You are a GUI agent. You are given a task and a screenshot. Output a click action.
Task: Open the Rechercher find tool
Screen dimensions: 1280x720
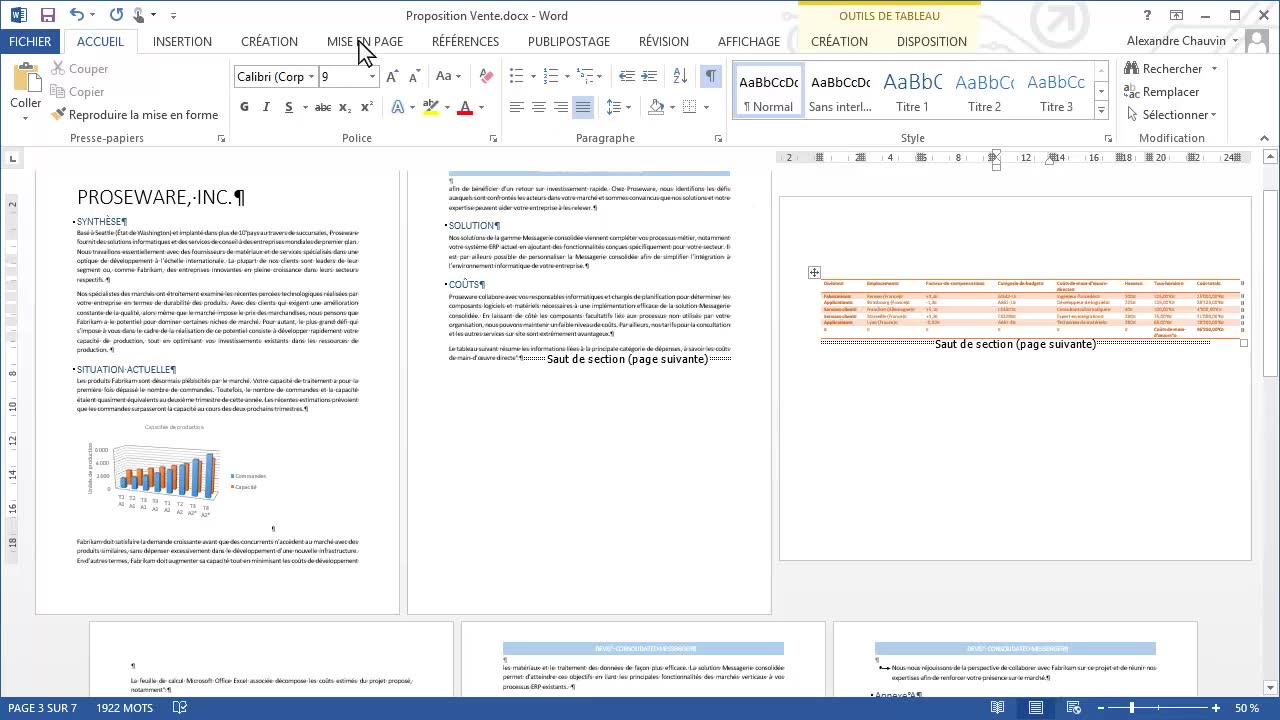(1162, 69)
